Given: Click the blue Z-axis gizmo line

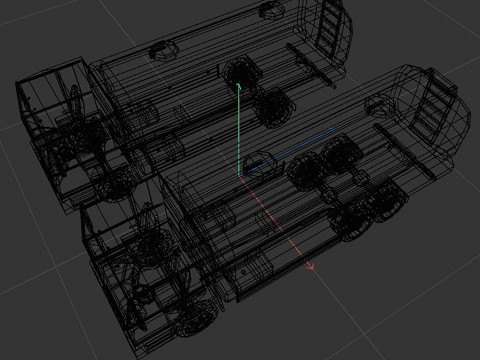Looking at the screenshot, I should 287,151.
